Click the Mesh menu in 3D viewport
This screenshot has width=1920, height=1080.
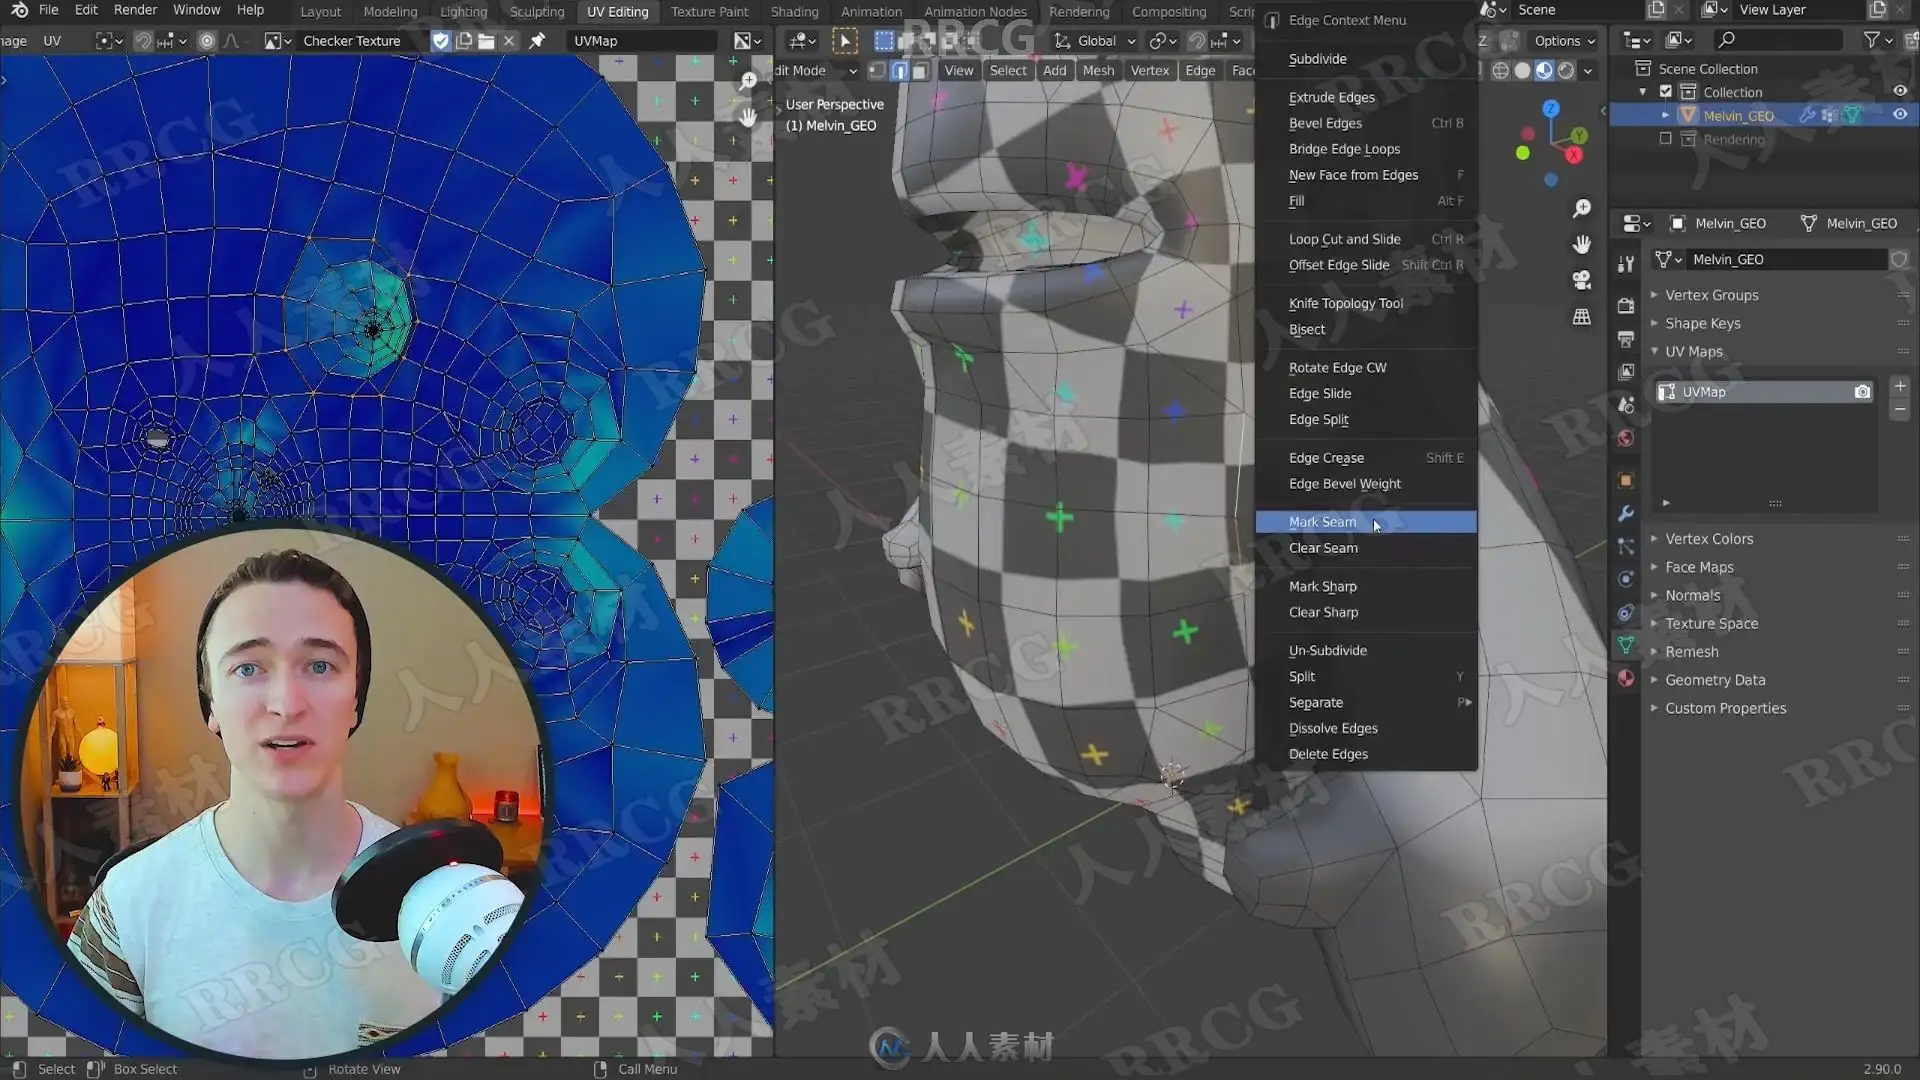1098,71
